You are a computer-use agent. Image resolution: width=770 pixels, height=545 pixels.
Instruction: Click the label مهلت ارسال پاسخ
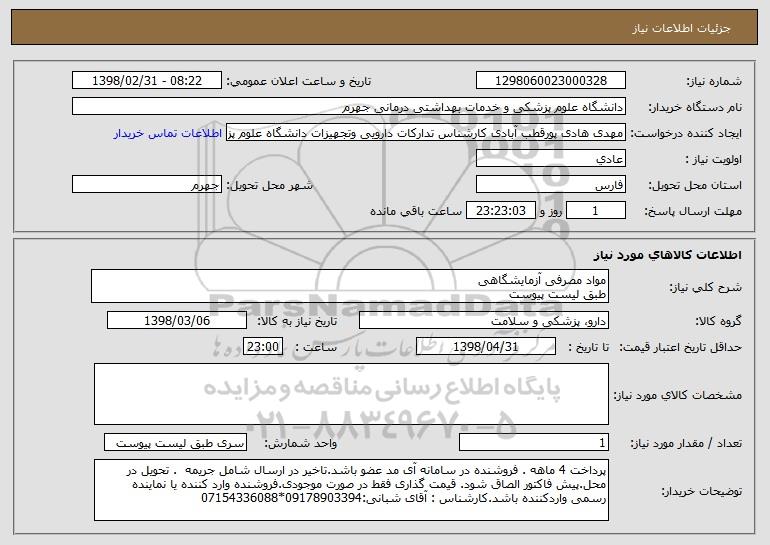coord(693,211)
